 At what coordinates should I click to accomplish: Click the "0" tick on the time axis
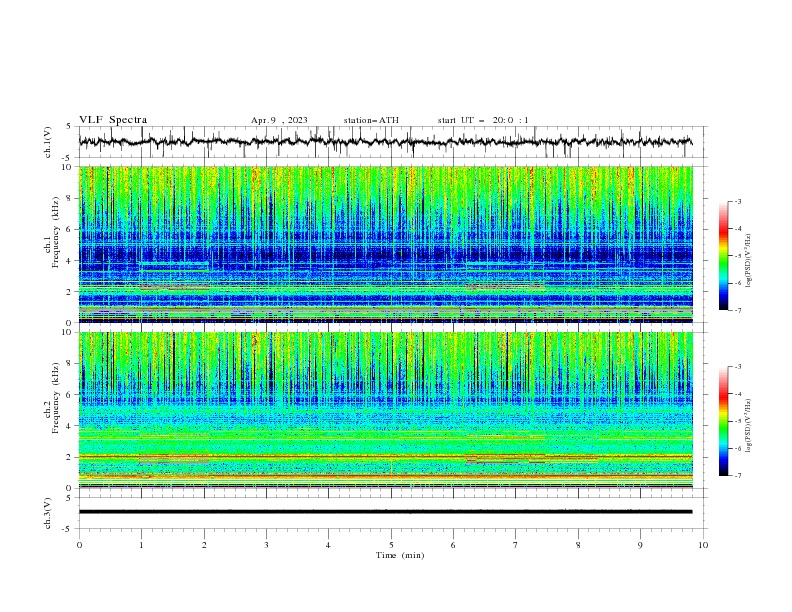pos(79,545)
